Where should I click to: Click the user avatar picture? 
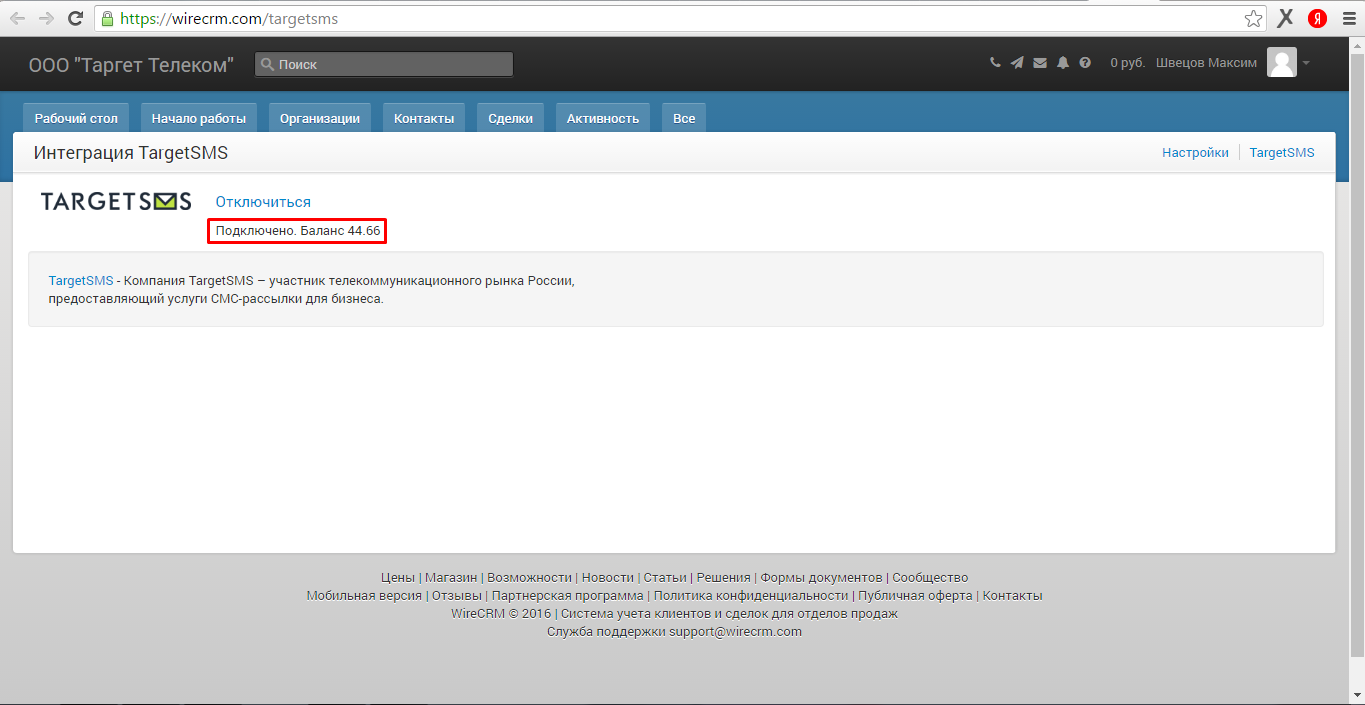(1282, 62)
